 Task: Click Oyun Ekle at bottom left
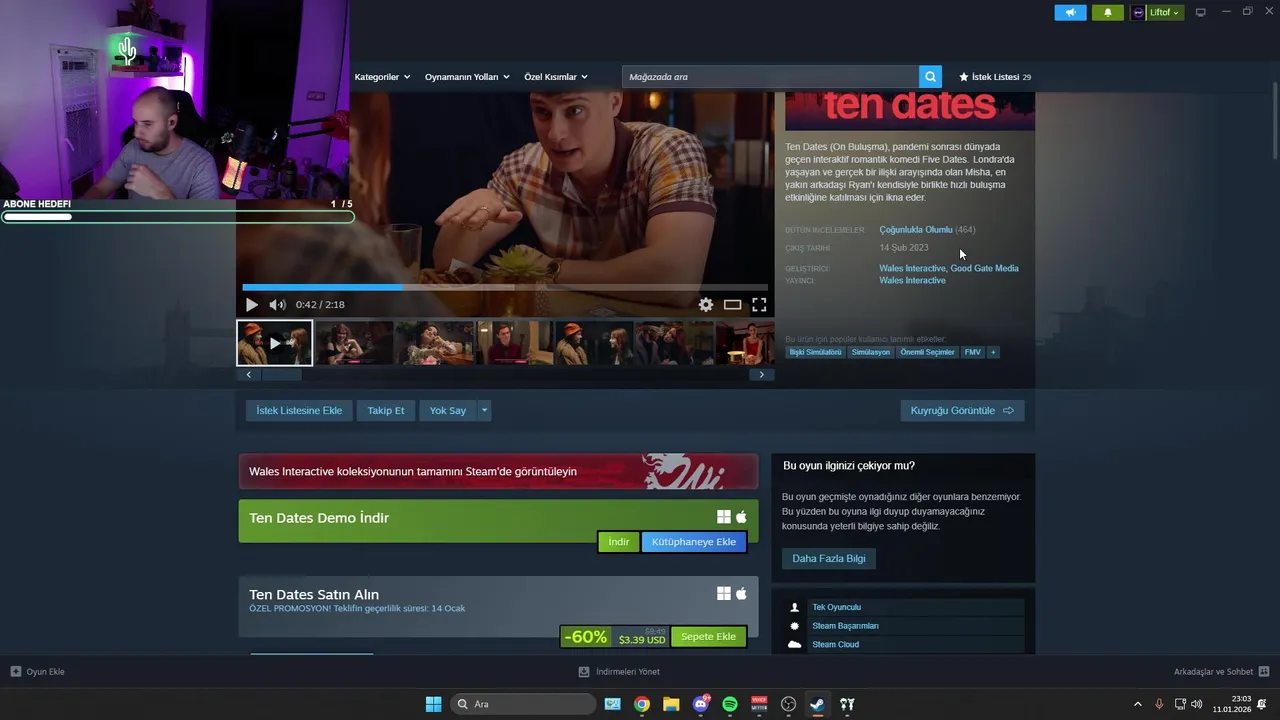click(x=38, y=672)
